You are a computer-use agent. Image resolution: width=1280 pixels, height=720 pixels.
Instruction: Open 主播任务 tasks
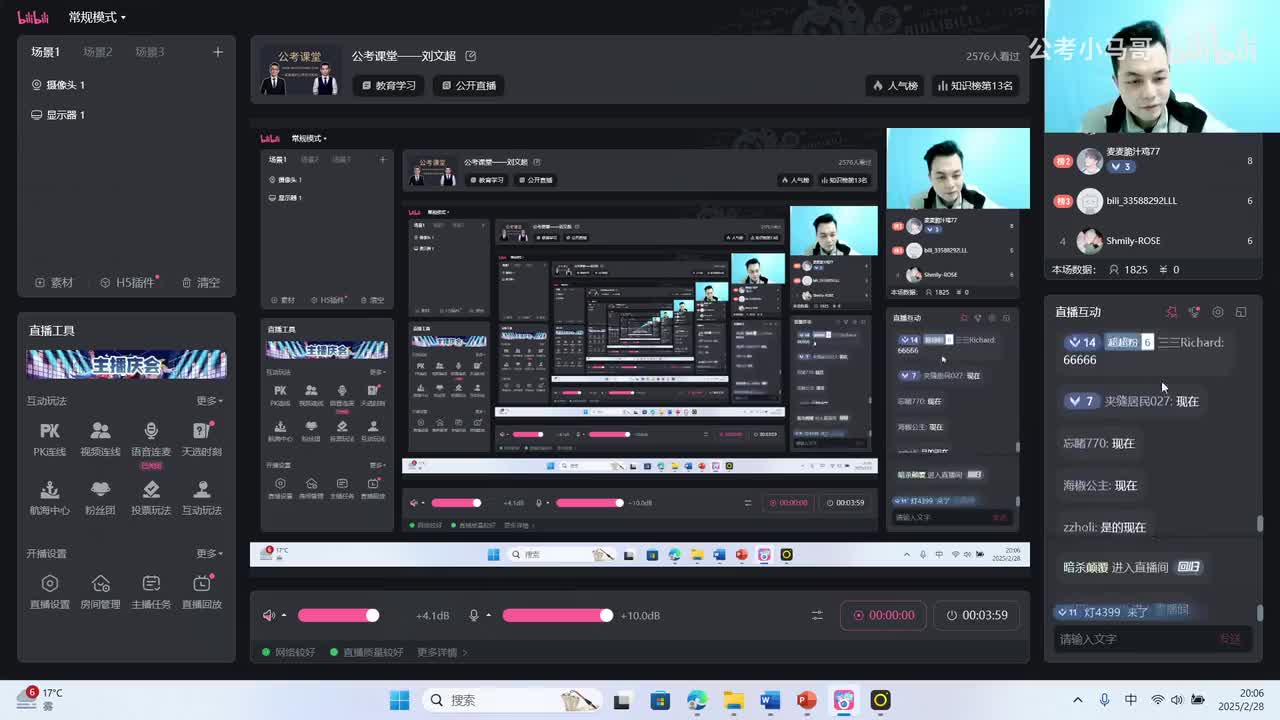(151, 591)
